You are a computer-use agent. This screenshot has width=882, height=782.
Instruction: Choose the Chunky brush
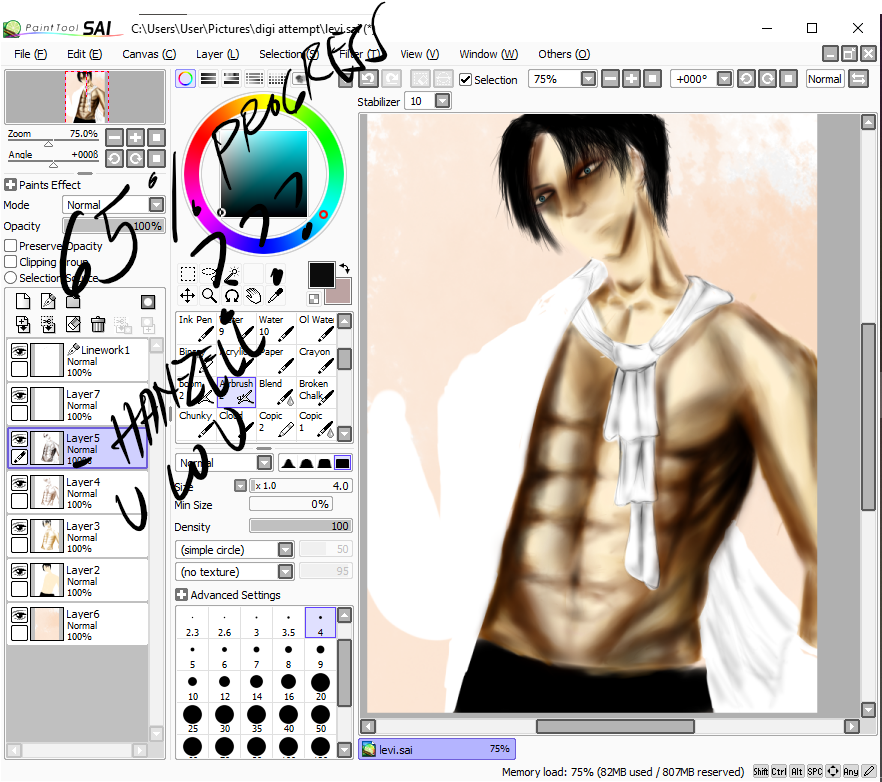pyautogui.click(x=196, y=424)
